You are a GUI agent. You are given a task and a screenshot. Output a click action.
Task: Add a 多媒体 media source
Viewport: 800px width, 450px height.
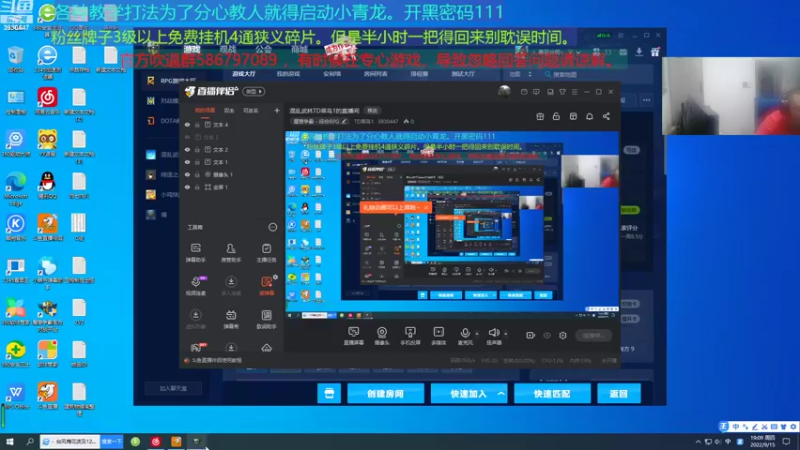pos(438,336)
